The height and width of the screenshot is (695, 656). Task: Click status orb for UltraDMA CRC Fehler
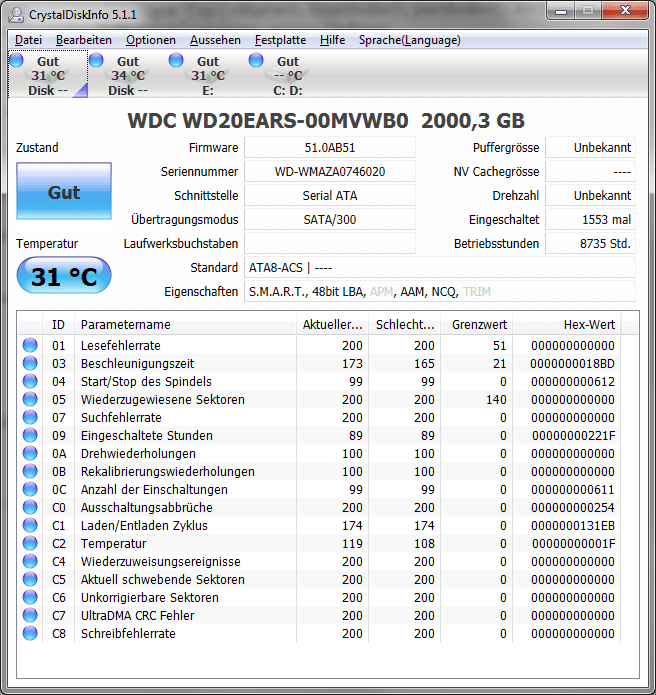[x=30, y=615]
